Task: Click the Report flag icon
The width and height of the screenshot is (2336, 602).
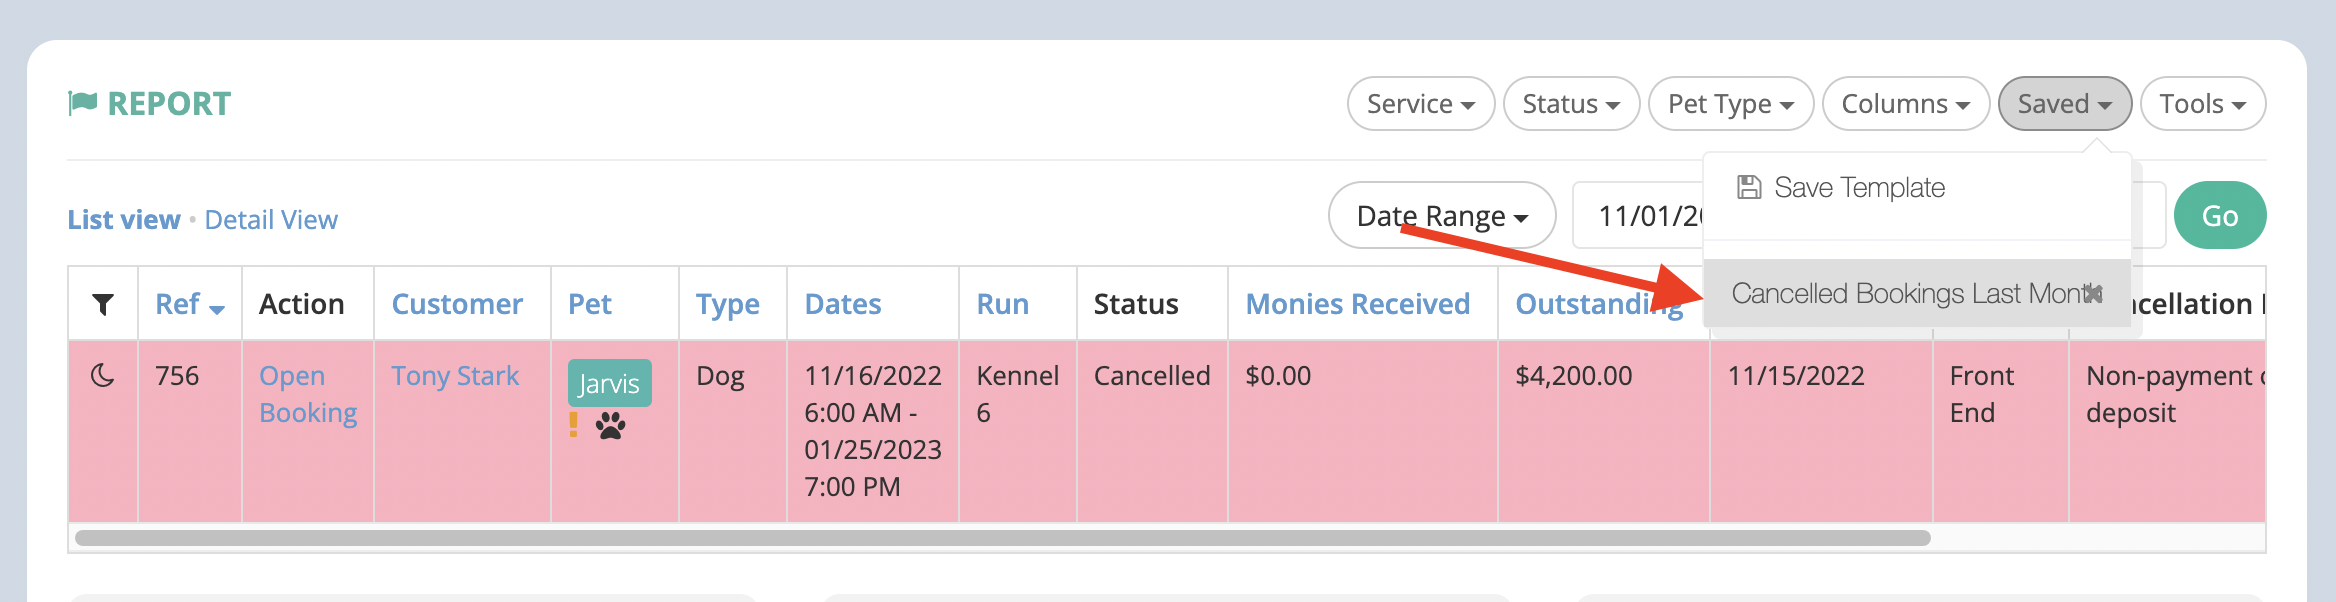Action: tap(83, 103)
